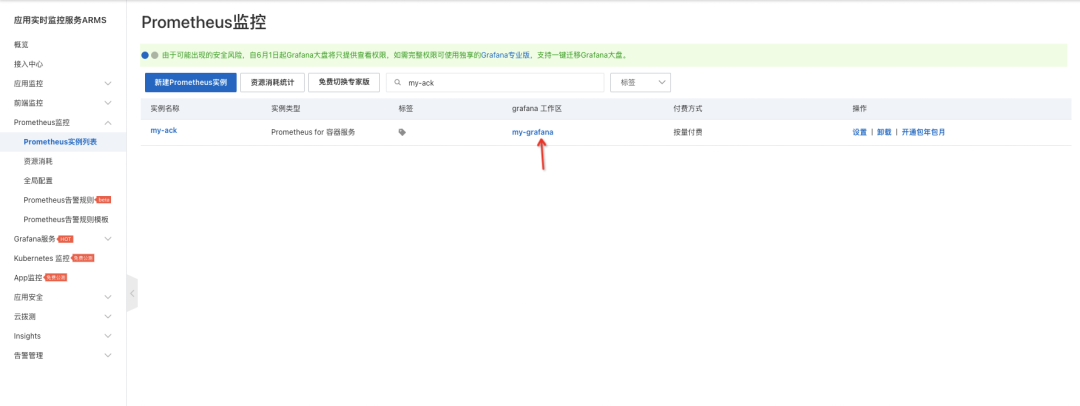Click 设置 for my-ack instance
Image resolution: width=1080 pixels, height=406 pixels.
pyautogui.click(x=860, y=132)
